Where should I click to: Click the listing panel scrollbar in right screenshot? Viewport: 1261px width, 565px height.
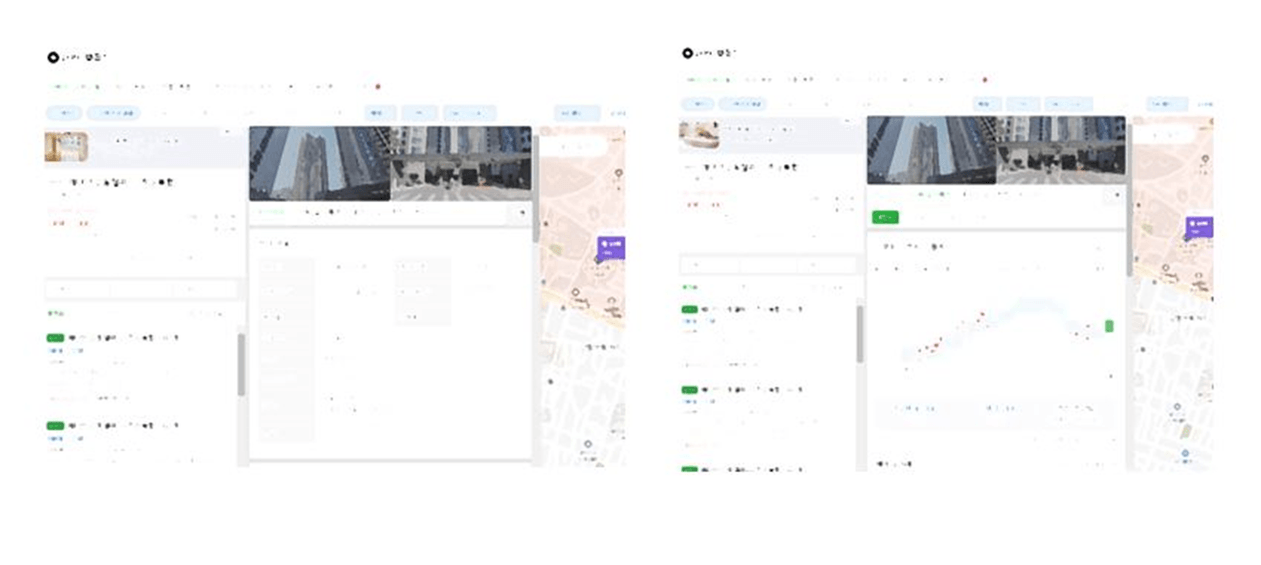coord(859,334)
